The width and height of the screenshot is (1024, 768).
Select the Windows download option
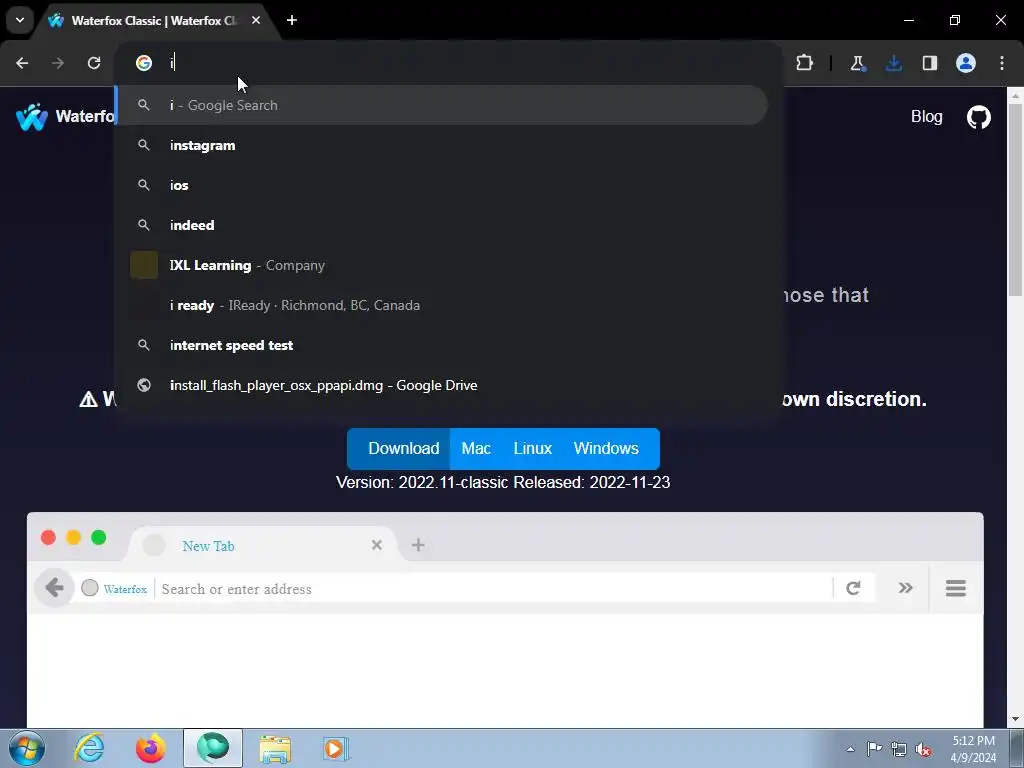pyautogui.click(x=606, y=449)
